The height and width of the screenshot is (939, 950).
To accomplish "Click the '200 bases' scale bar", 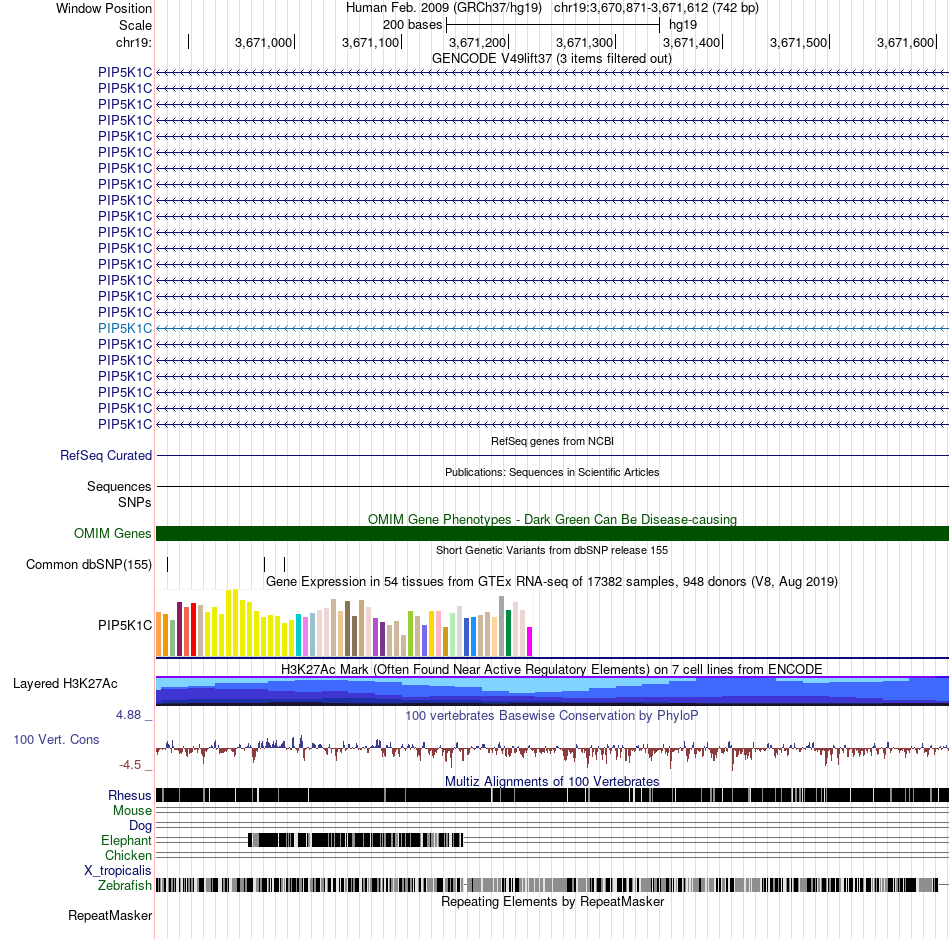I will pos(553,25).
